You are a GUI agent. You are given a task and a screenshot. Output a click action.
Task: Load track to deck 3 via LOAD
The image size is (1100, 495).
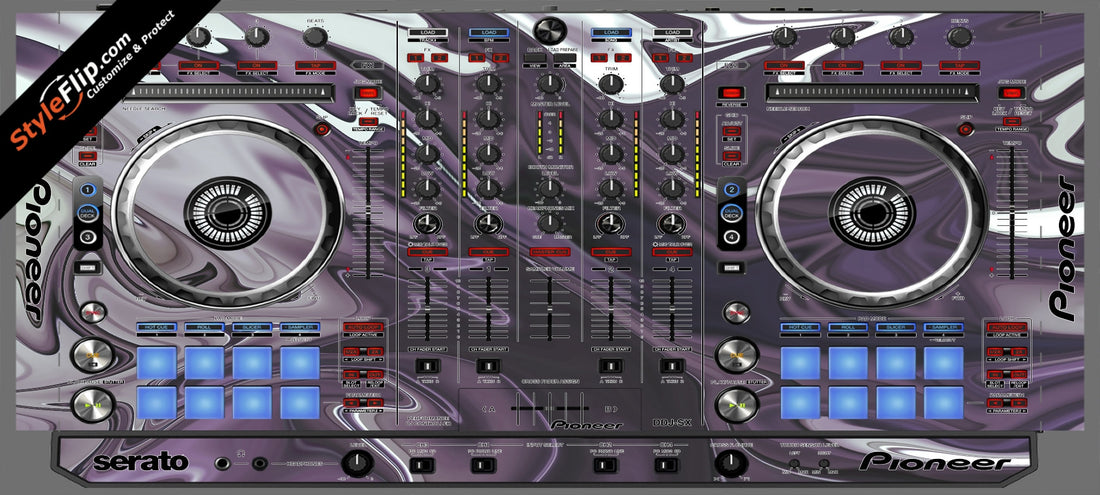pyautogui.click(x=427, y=32)
